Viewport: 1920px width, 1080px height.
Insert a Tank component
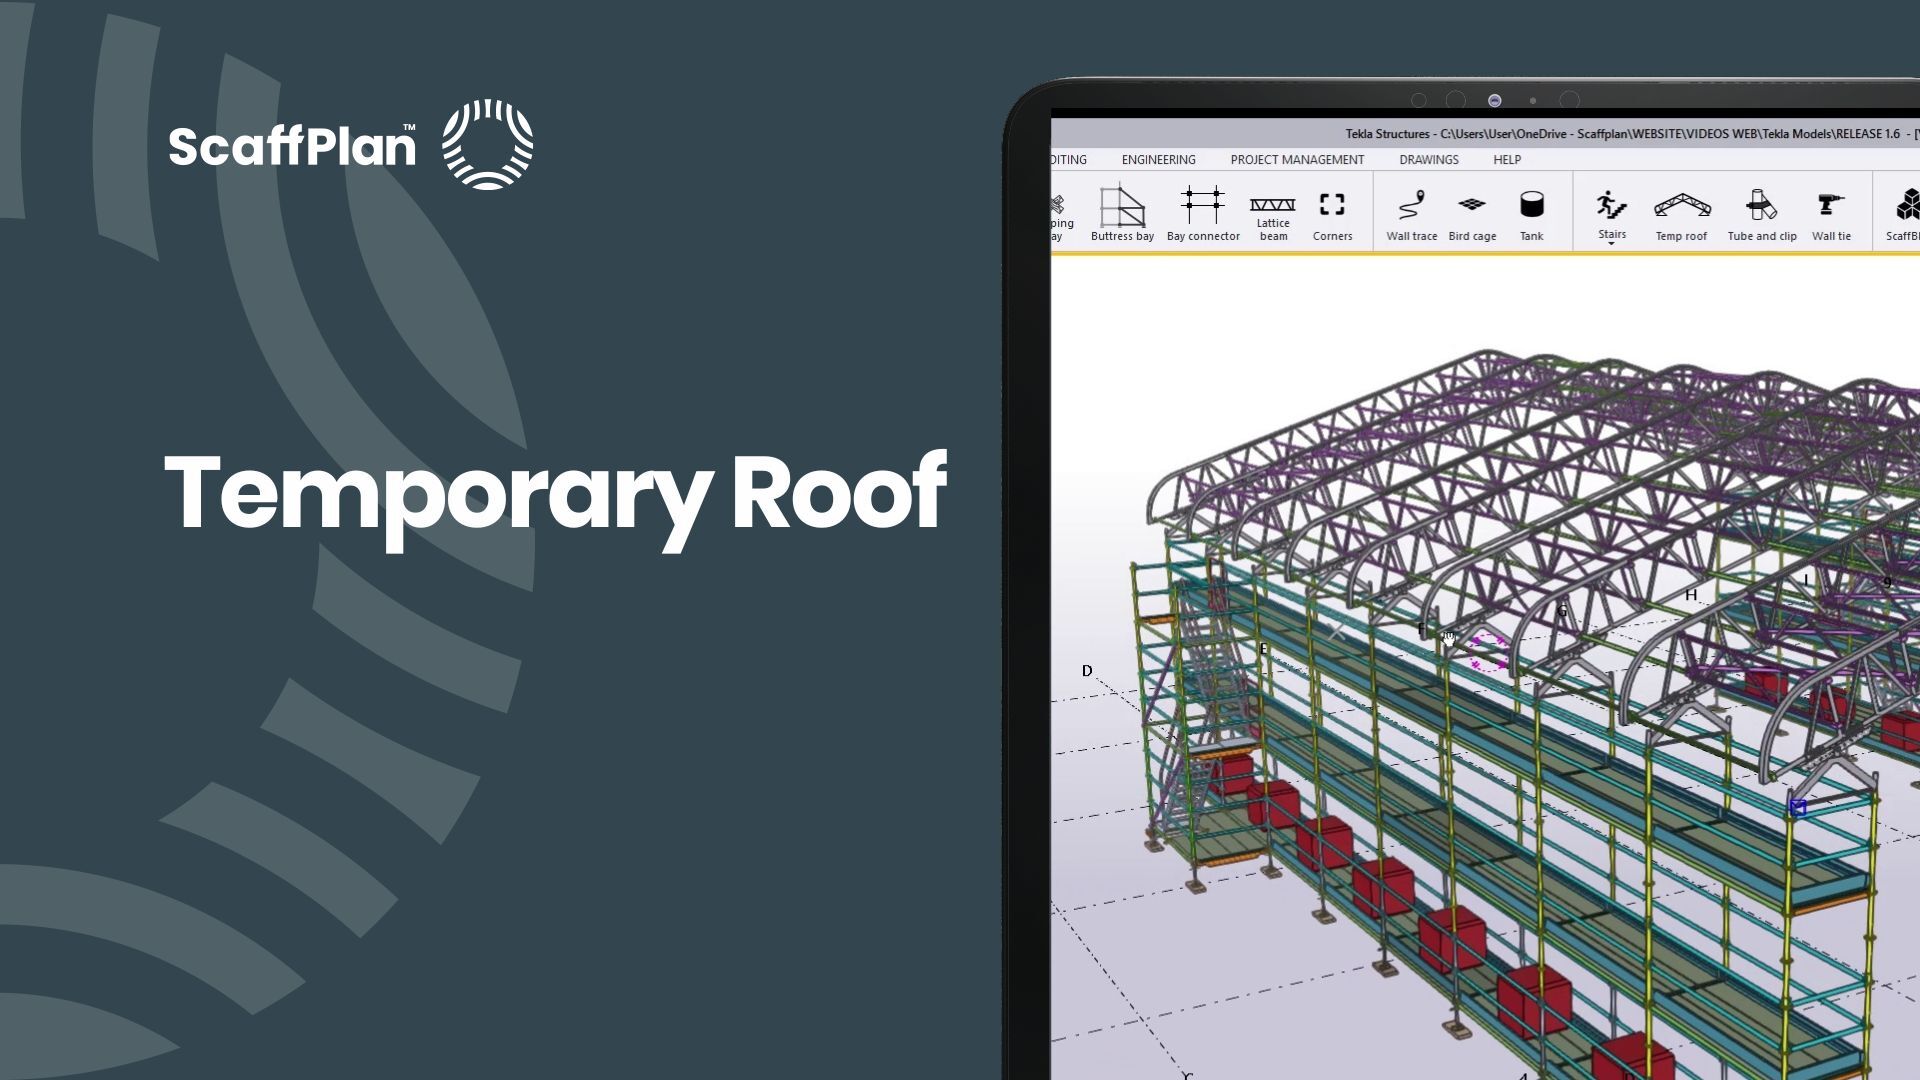1531,215
